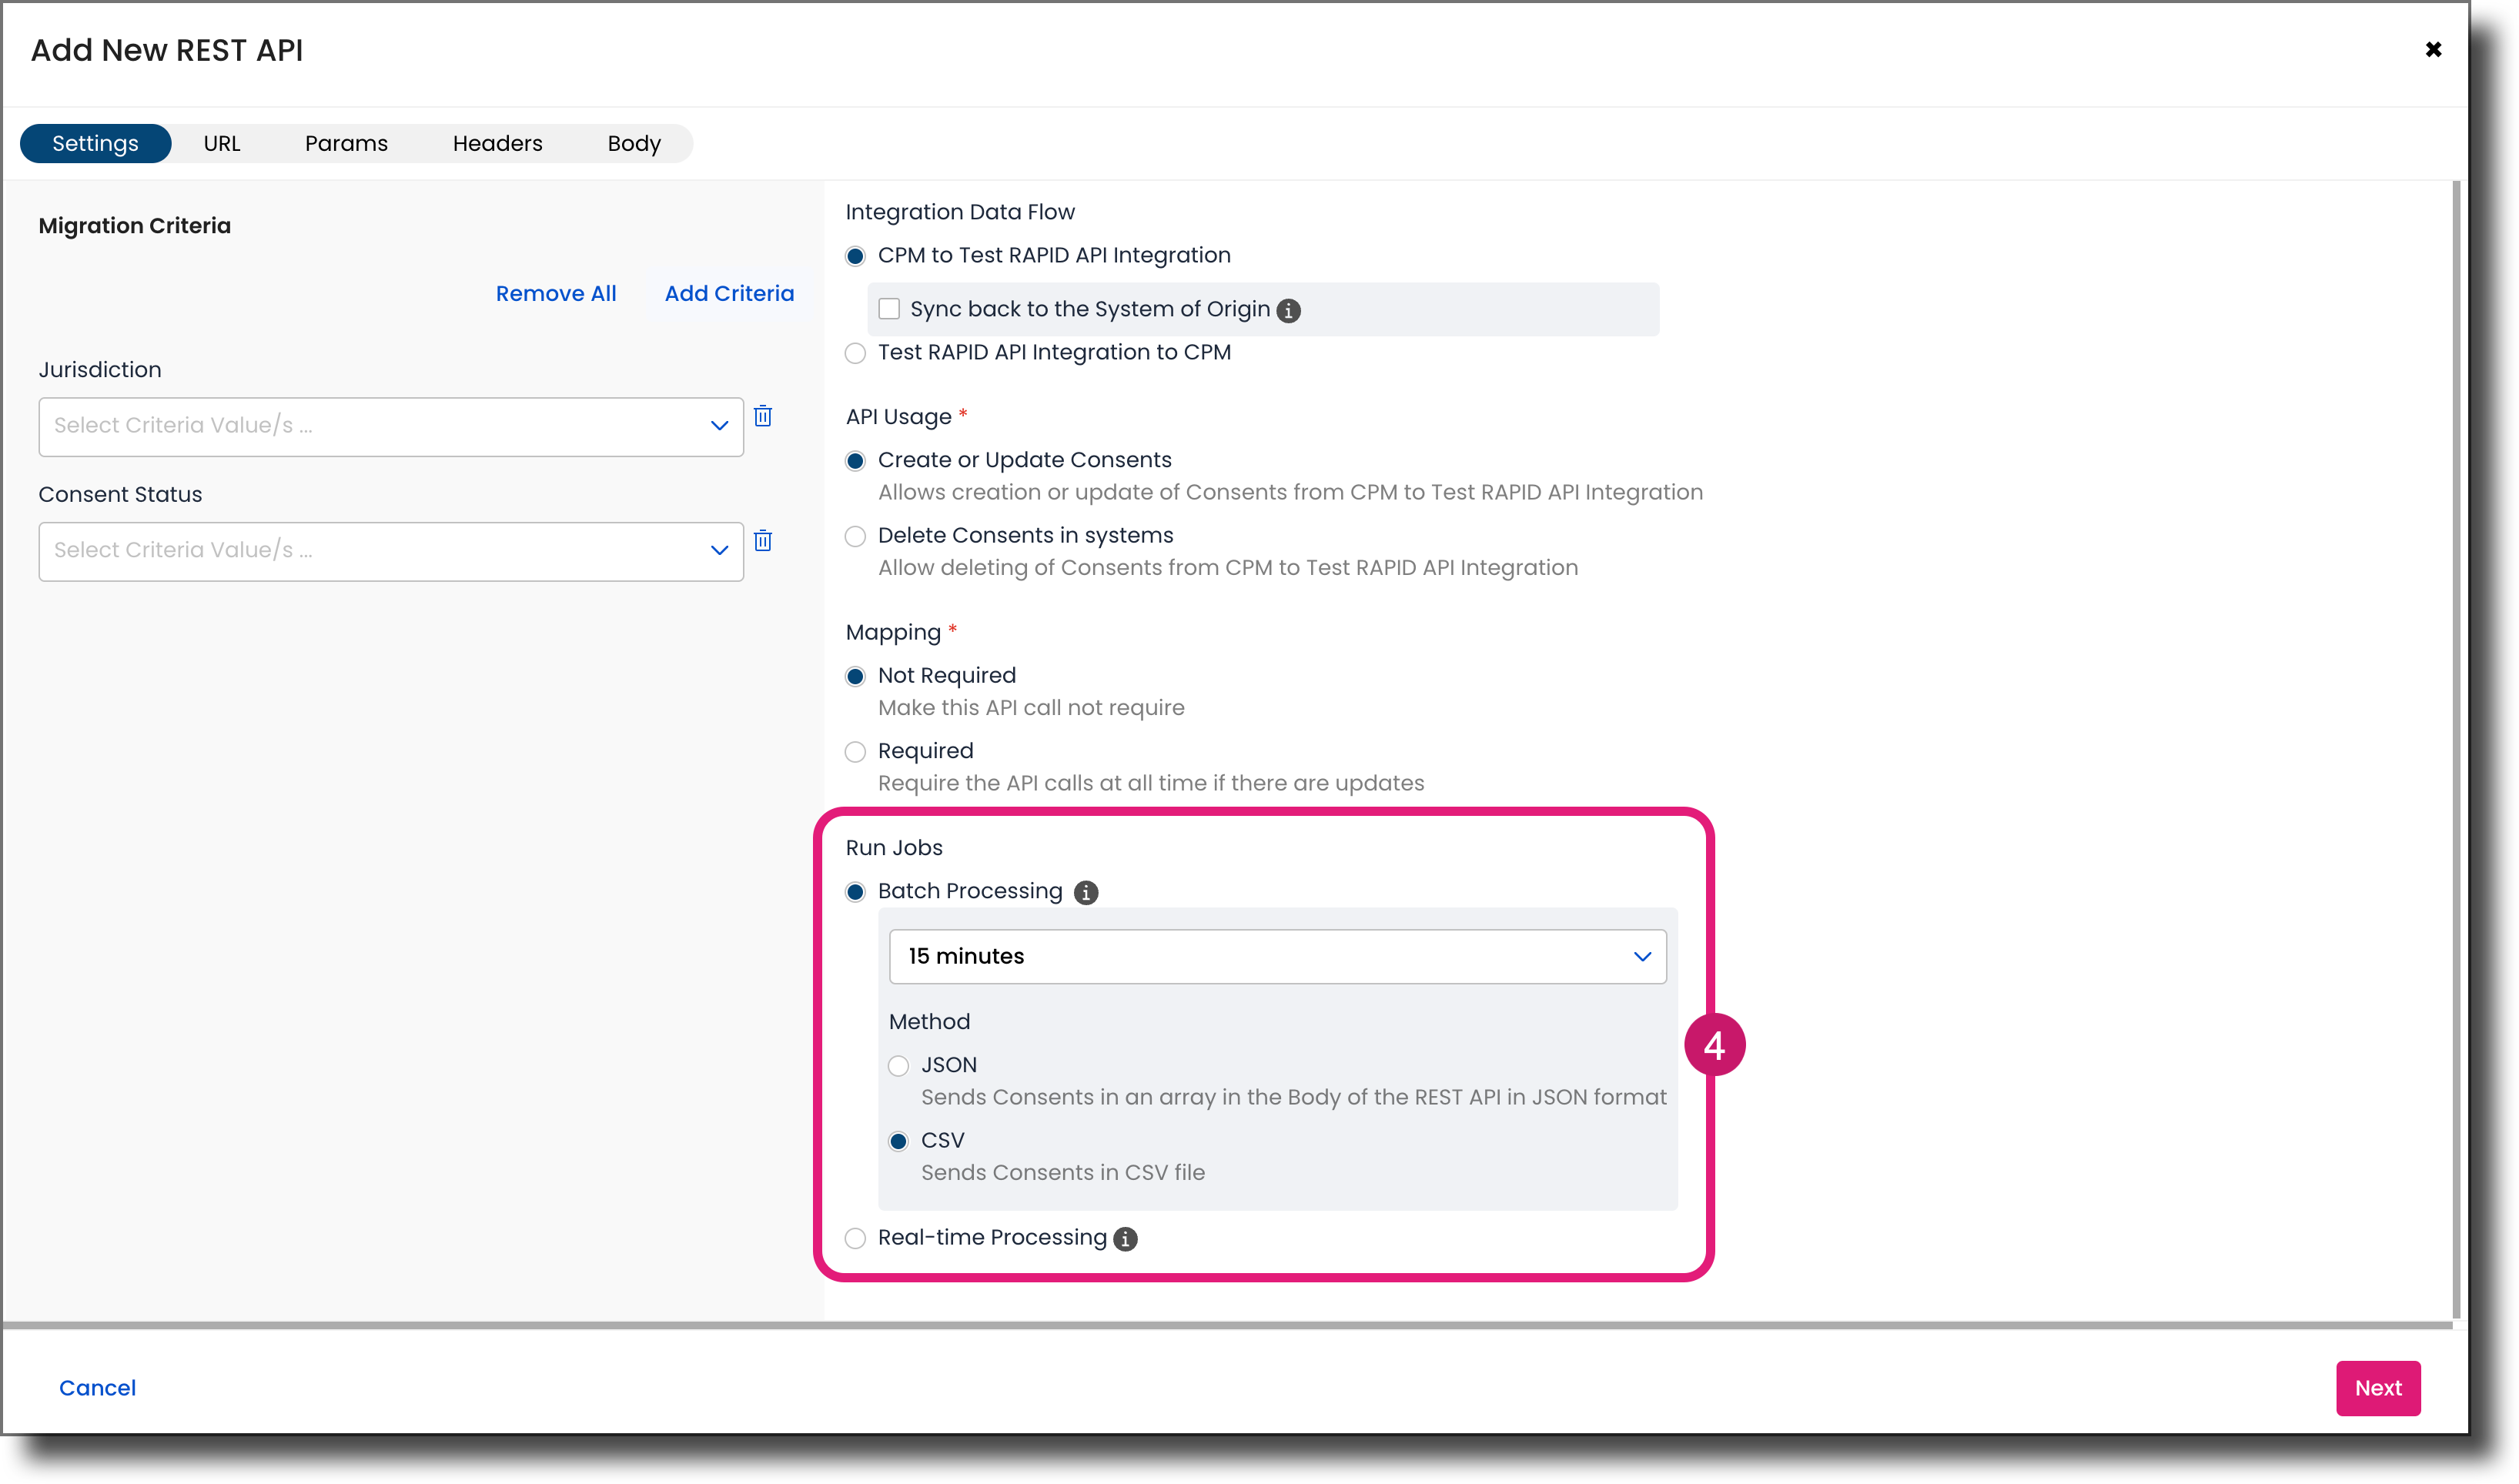The height and width of the screenshot is (1484, 2519).
Task: Select the JSON method radio button
Action: coord(899,1067)
